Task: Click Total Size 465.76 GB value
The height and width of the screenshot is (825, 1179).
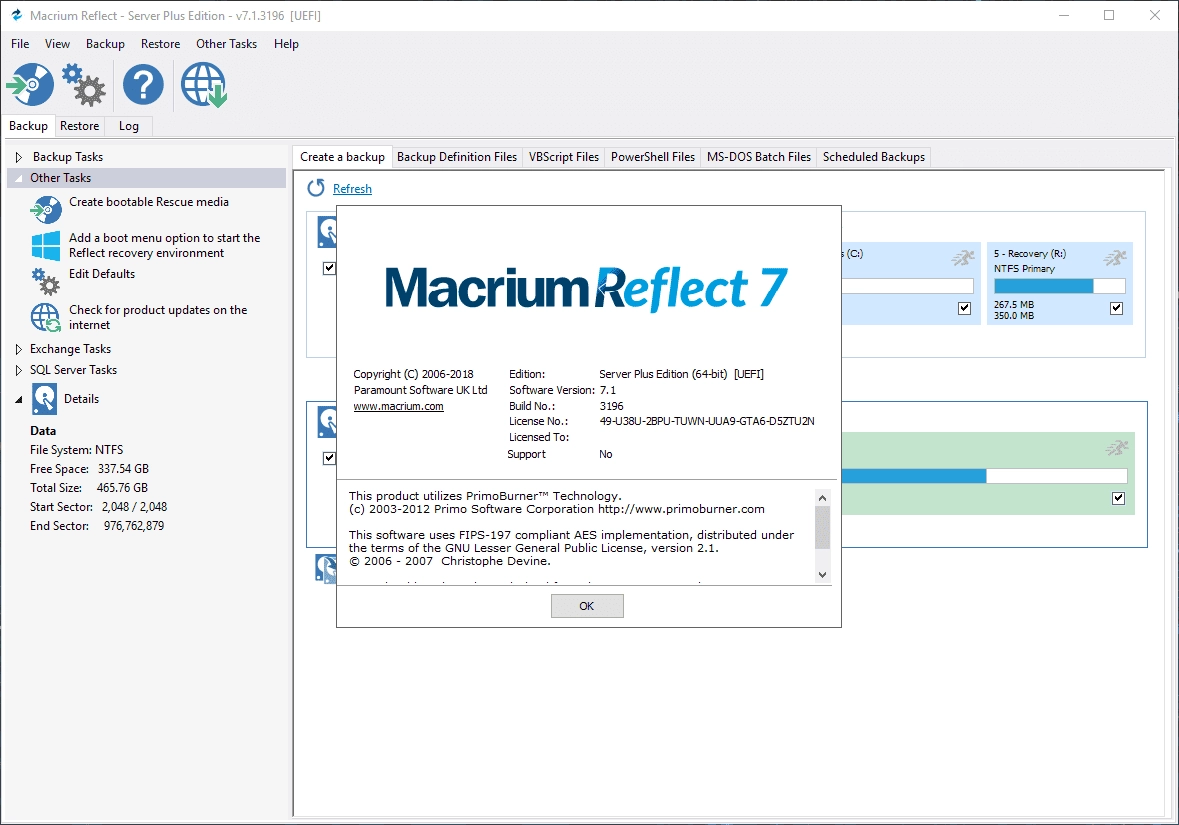Action: 122,487
